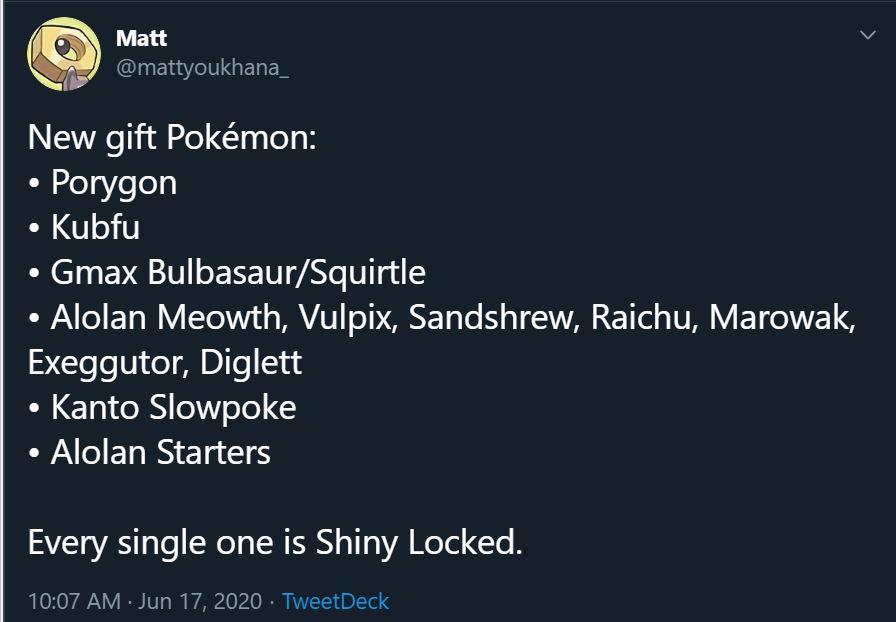Click the @mattyoukhana_ handle
Image resolution: width=896 pixels, height=622 pixels.
(x=203, y=69)
